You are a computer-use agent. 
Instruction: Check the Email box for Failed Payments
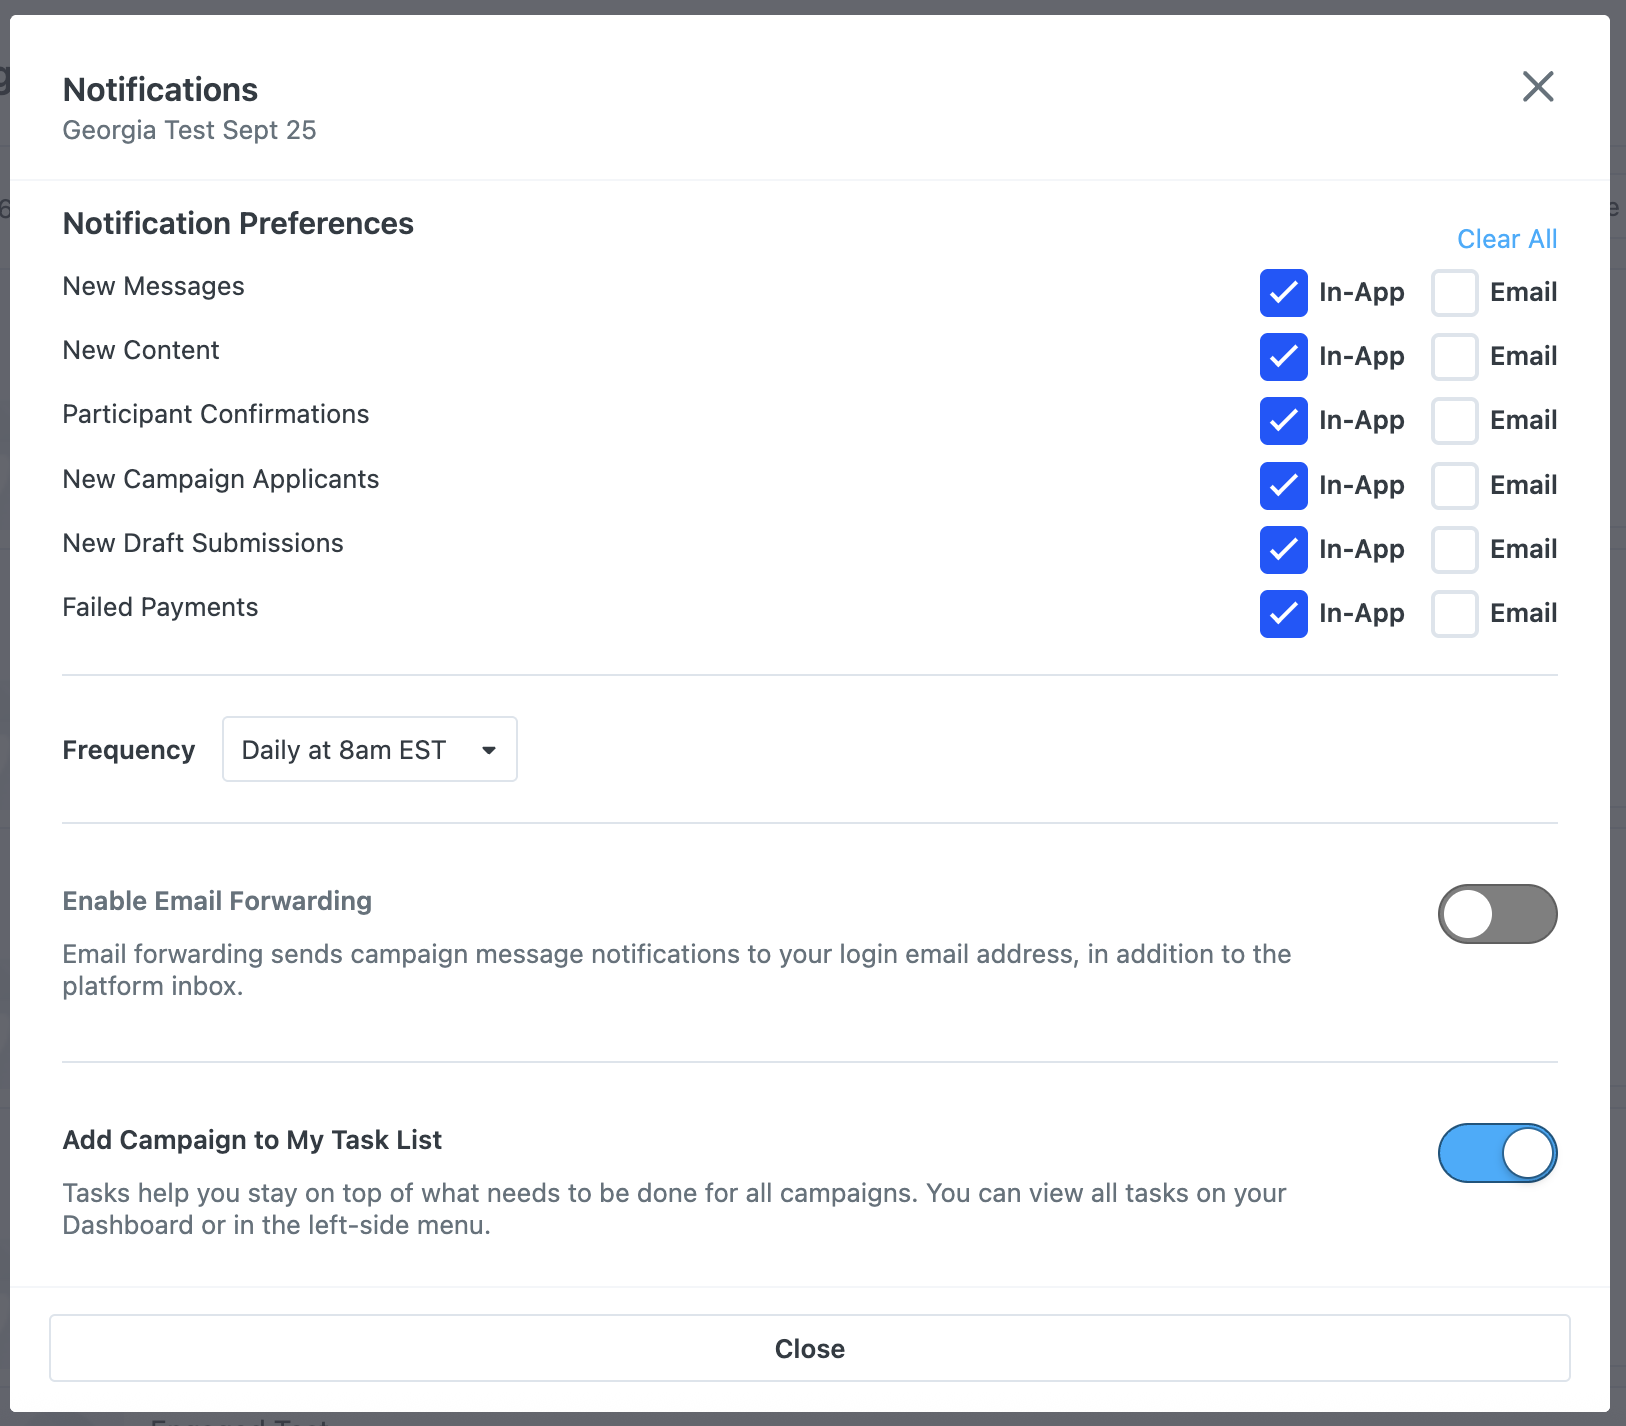[1456, 614]
